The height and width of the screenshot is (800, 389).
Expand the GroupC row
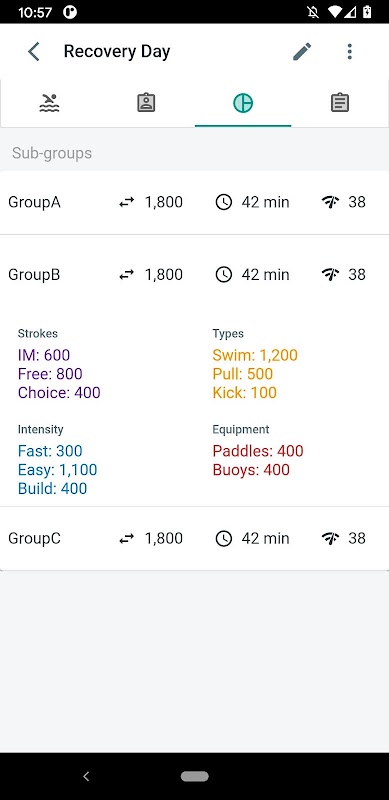point(194,539)
